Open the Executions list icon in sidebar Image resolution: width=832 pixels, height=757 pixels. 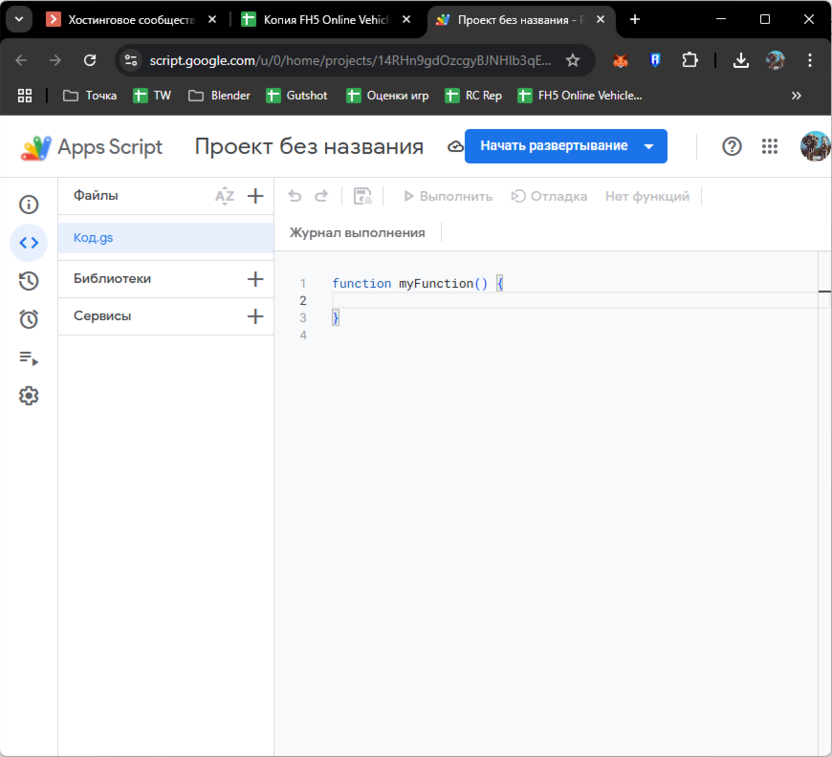[29, 358]
